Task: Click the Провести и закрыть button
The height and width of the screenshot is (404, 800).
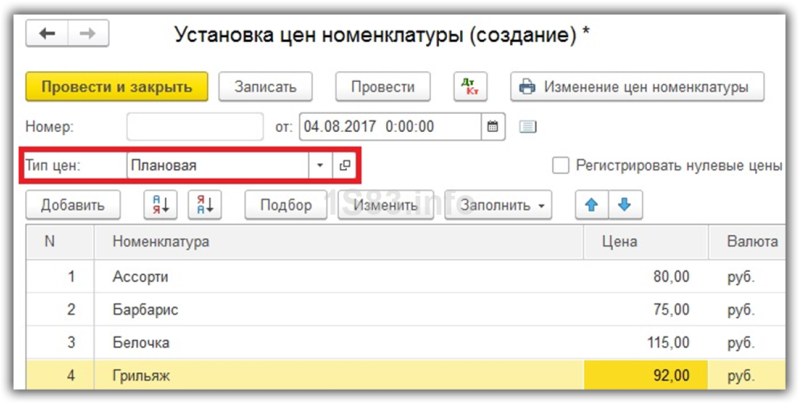Action: pyautogui.click(x=117, y=87)
